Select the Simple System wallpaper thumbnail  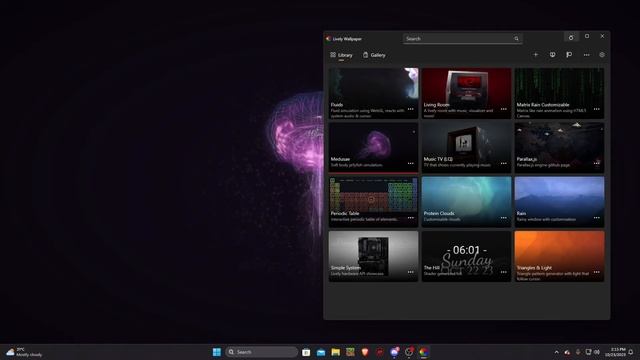click(x=373, y=256)
